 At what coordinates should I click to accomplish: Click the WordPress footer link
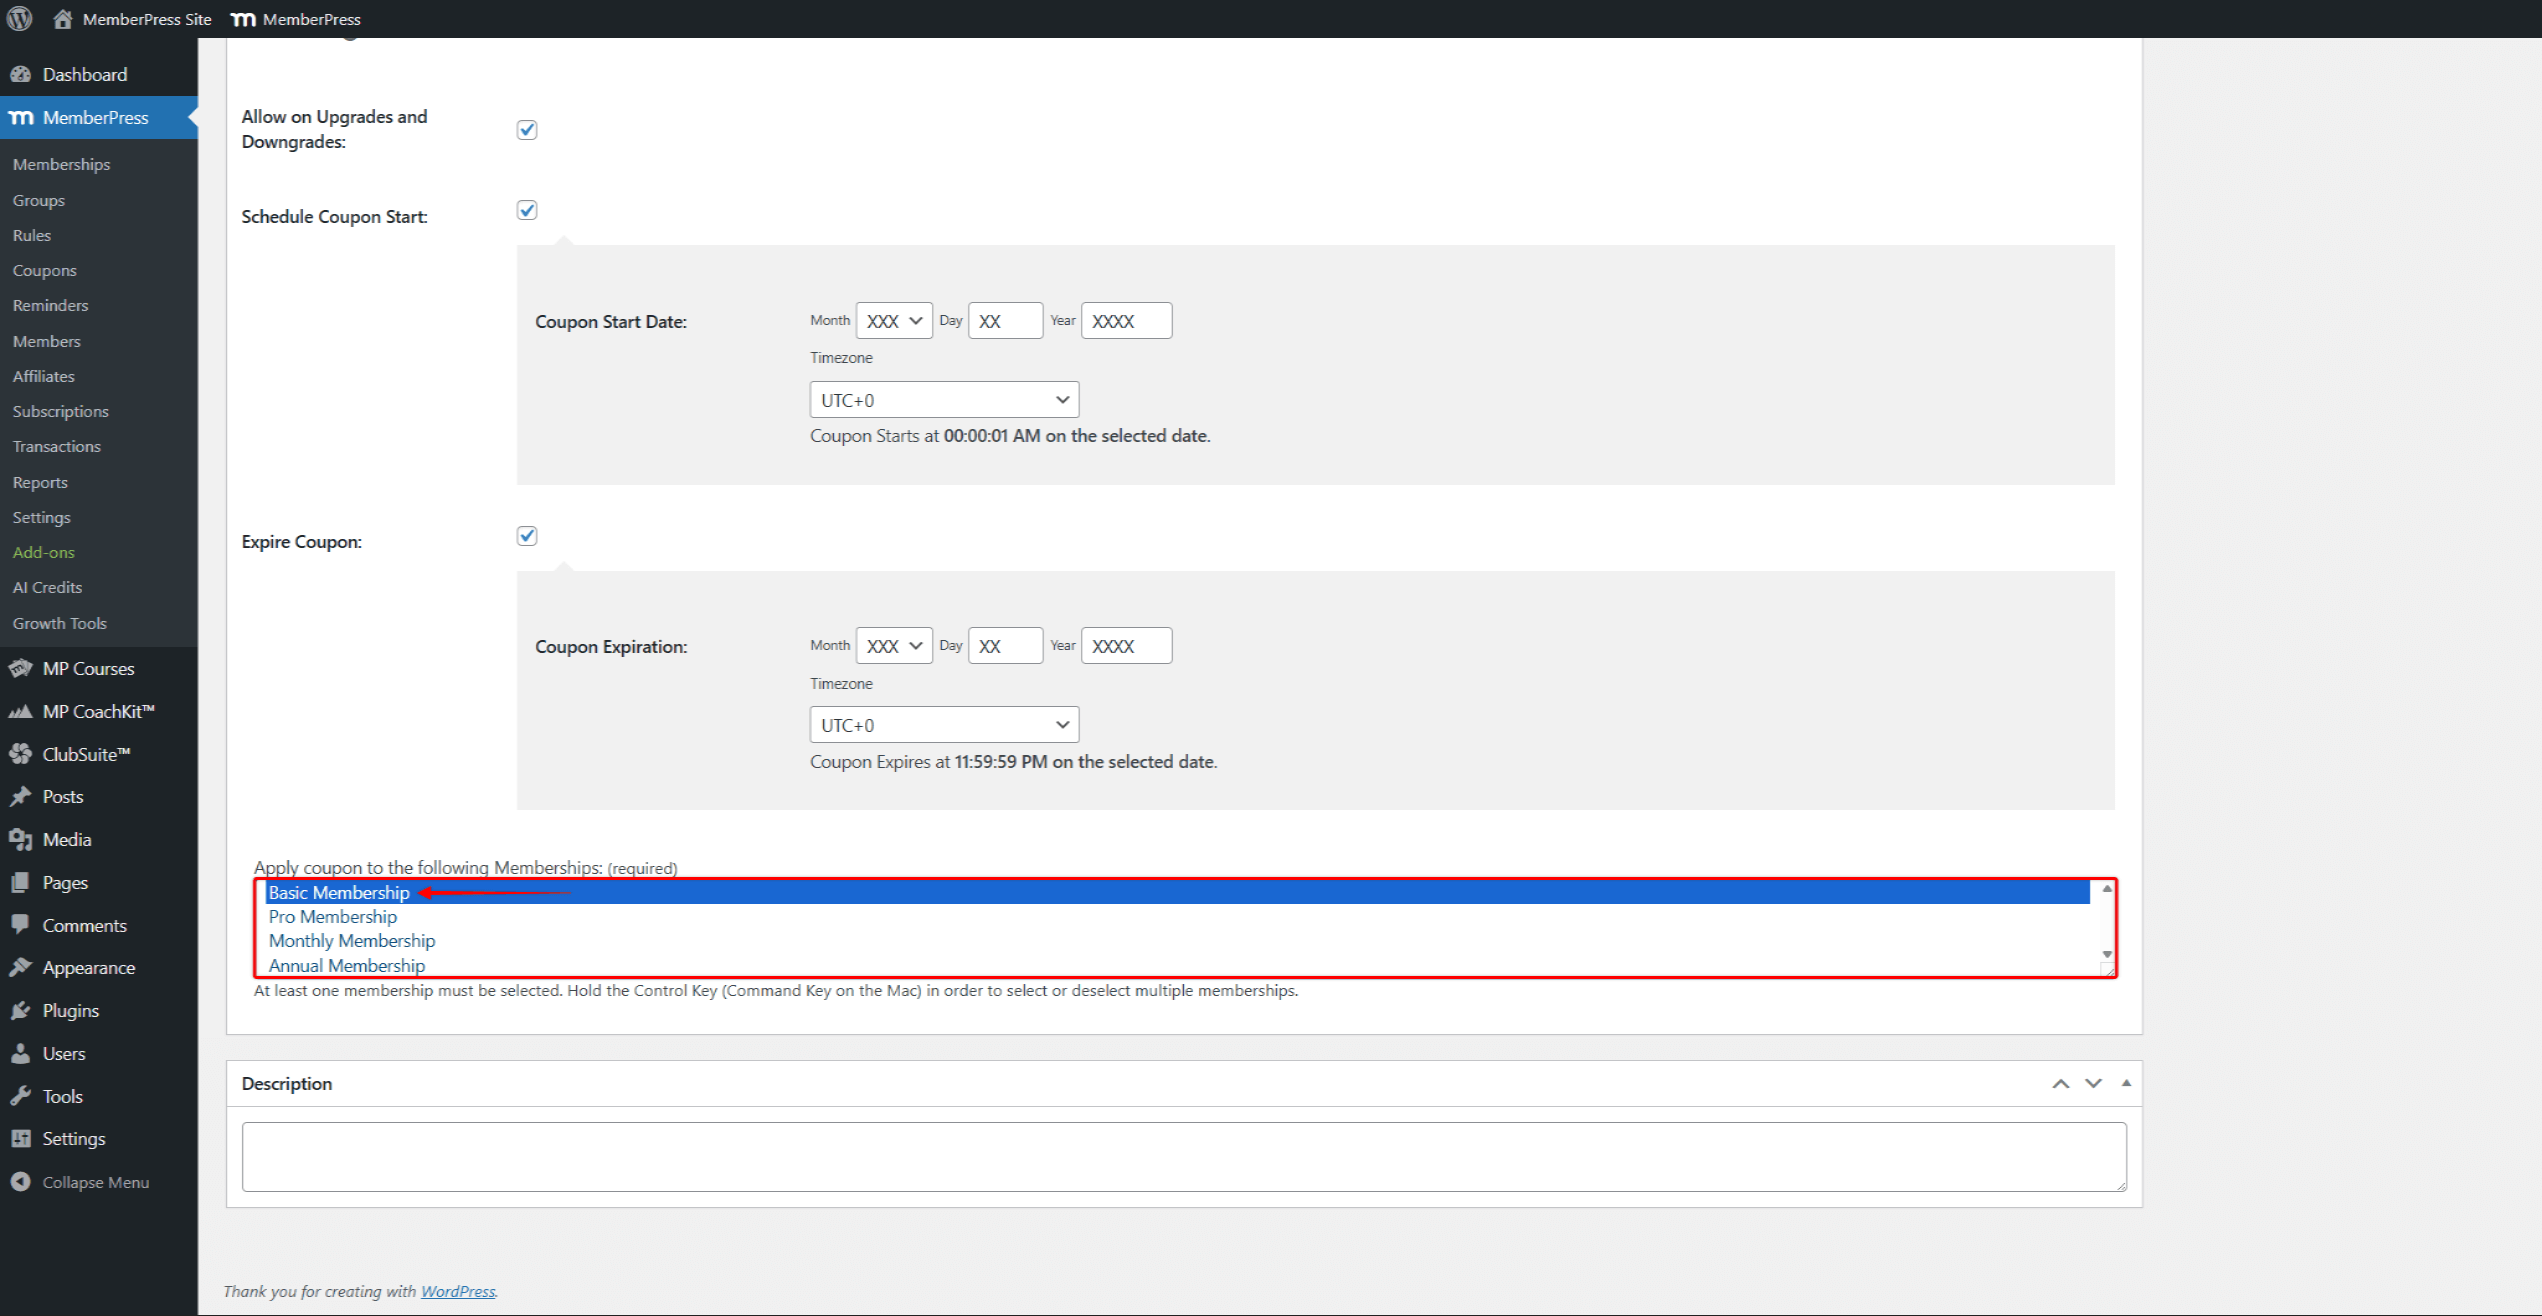point(457,1291)
